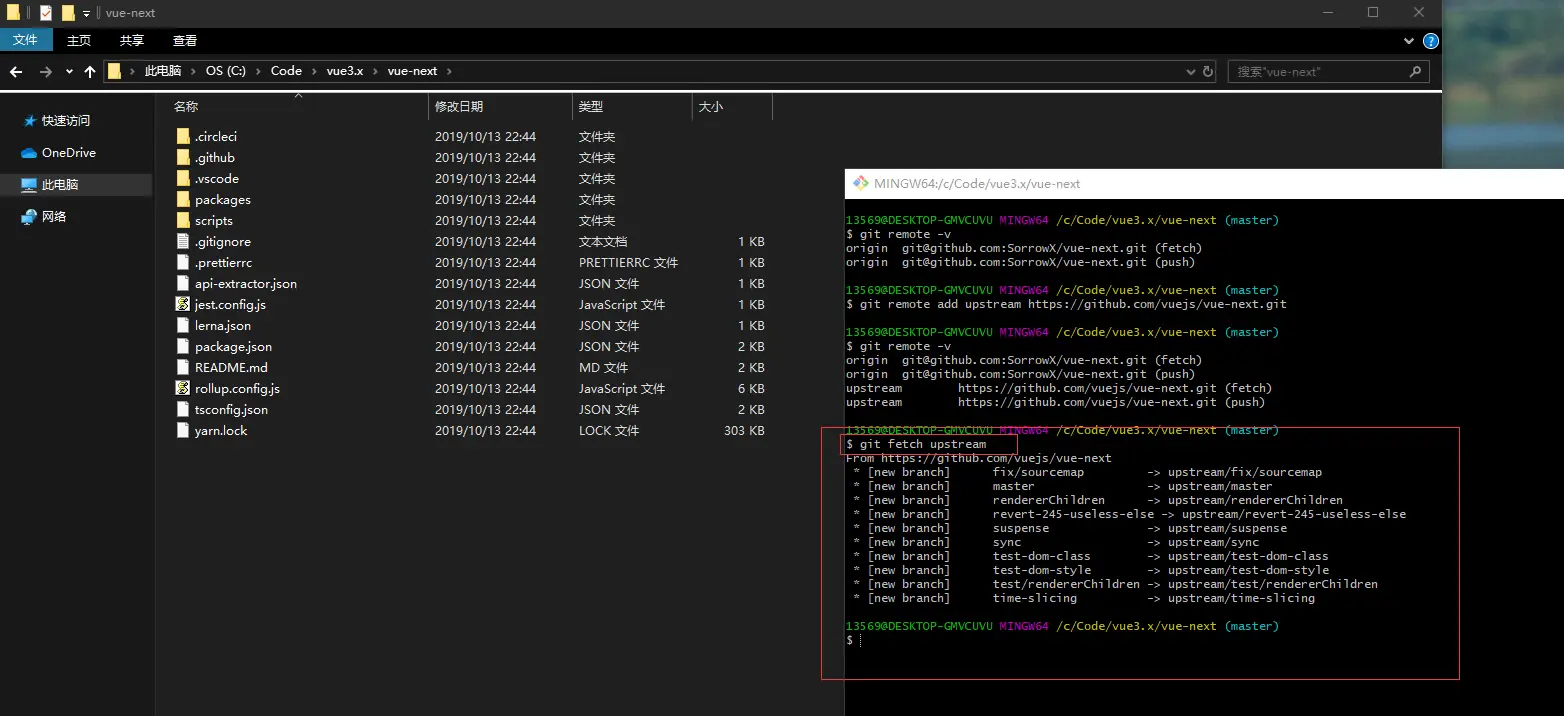Select the jest.config.js file icon
Viewport: 1564px width, 716px height.
pyautogui.click(x=182, y=304)
